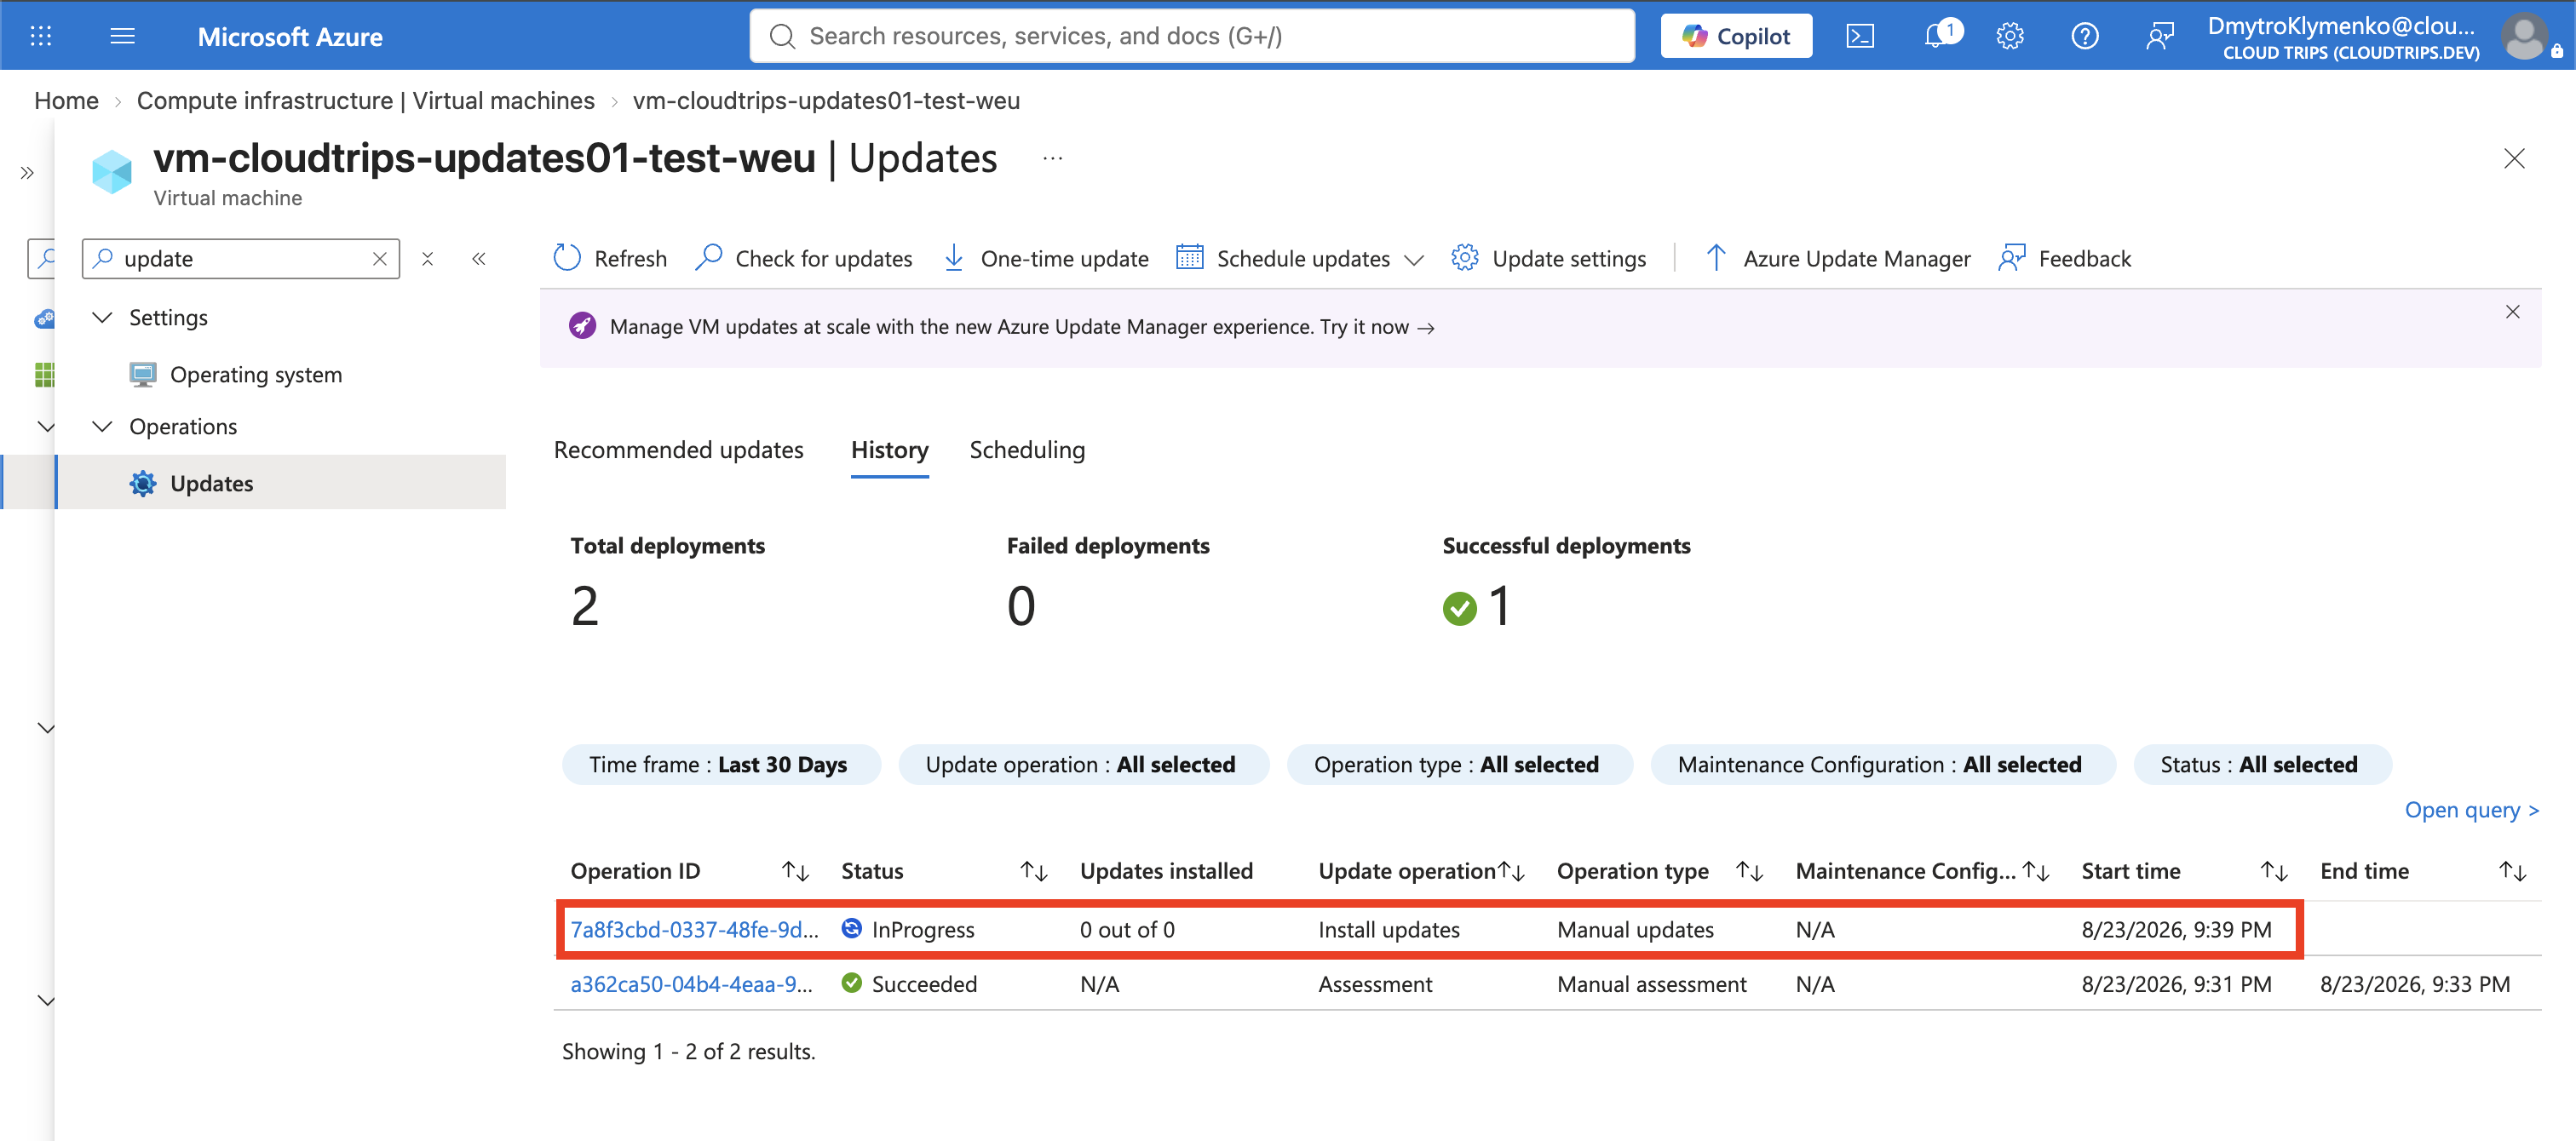Close the Updates blade
2576x1141 pixels.
pyautogui.click(x=2514, y=158)
